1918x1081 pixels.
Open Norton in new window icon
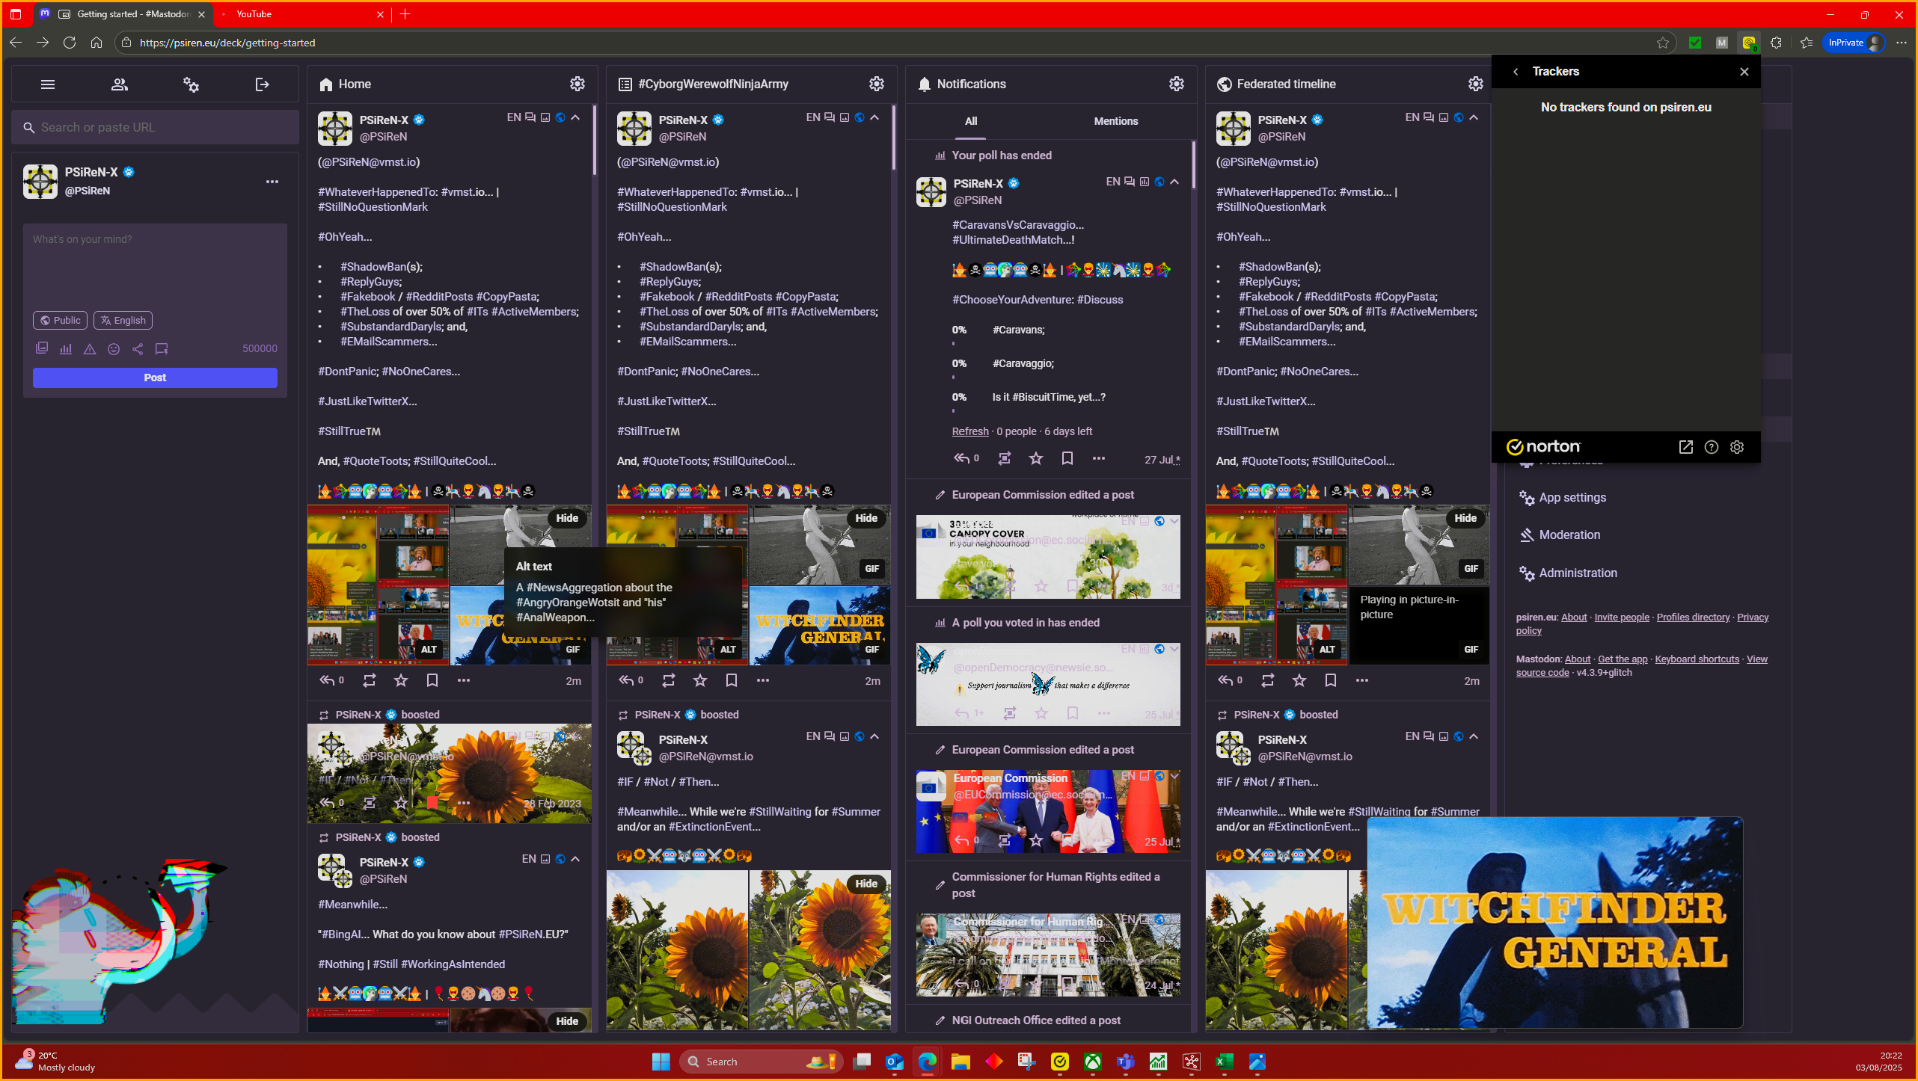point(1685,447)
